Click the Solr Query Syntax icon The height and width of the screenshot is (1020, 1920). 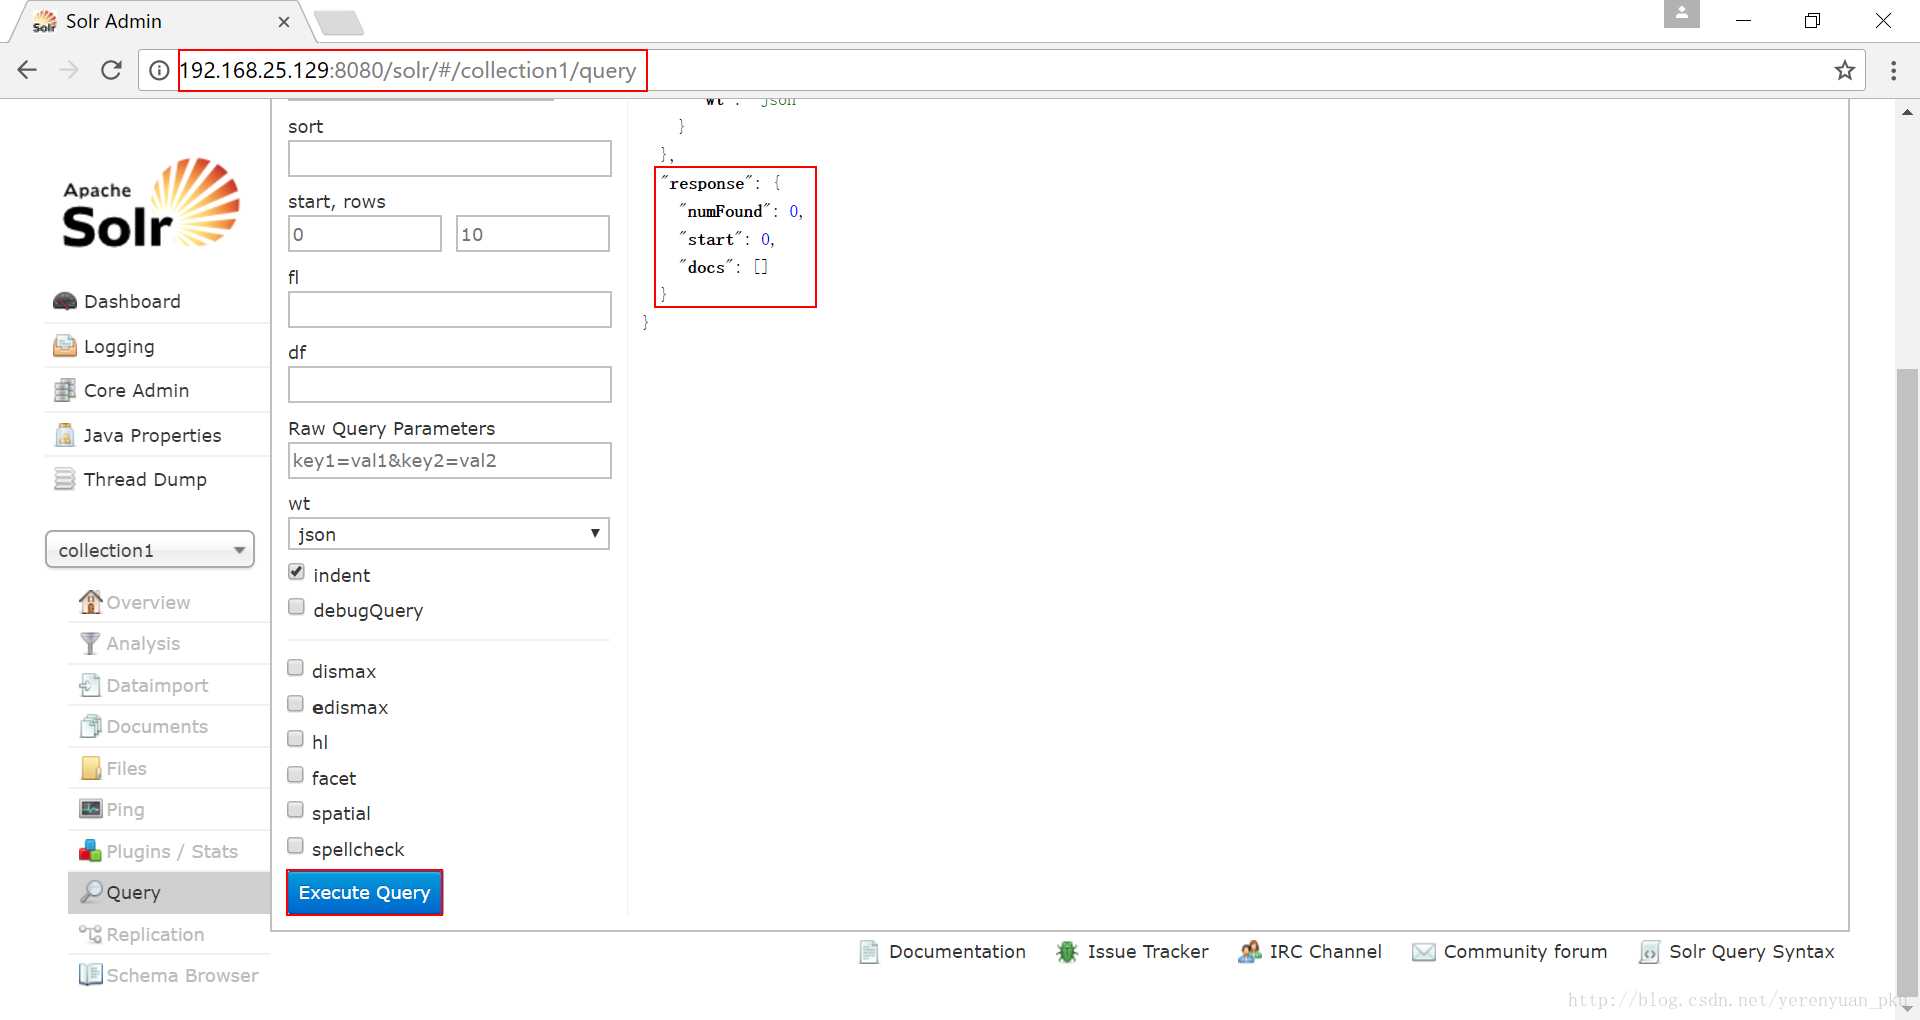[x=1649, y=952]
